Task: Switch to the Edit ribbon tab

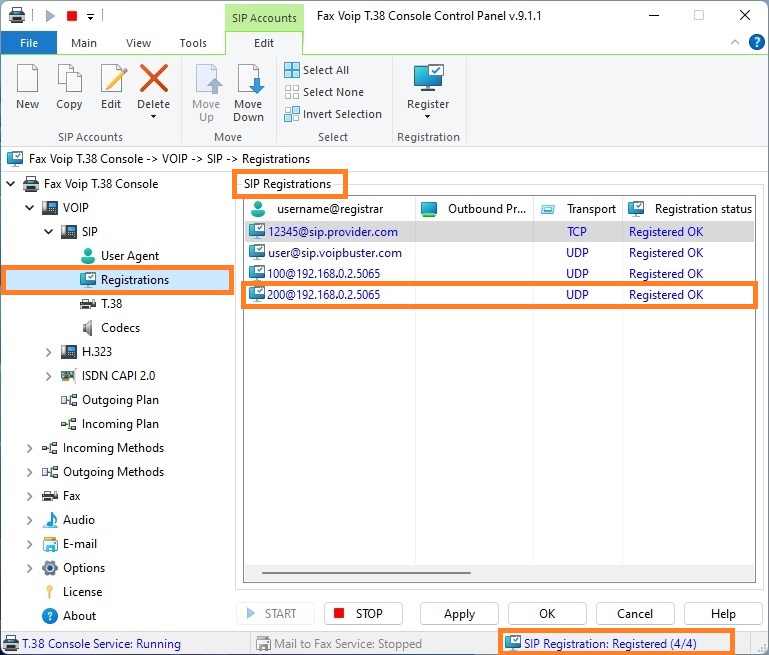Action: click(264, 43)
